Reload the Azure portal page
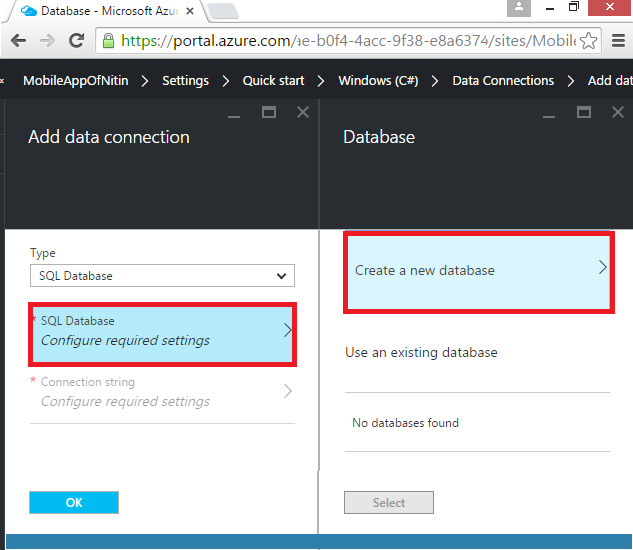 76,41
